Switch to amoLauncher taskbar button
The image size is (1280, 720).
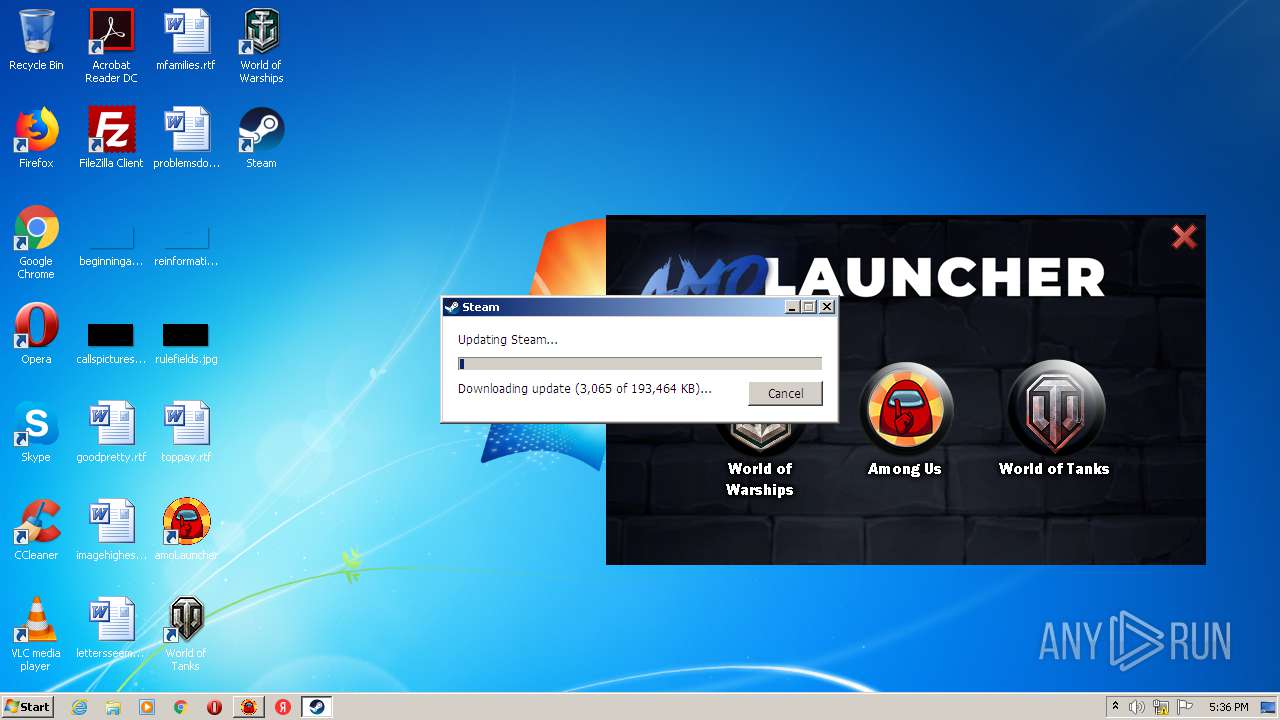coord(248,707)
